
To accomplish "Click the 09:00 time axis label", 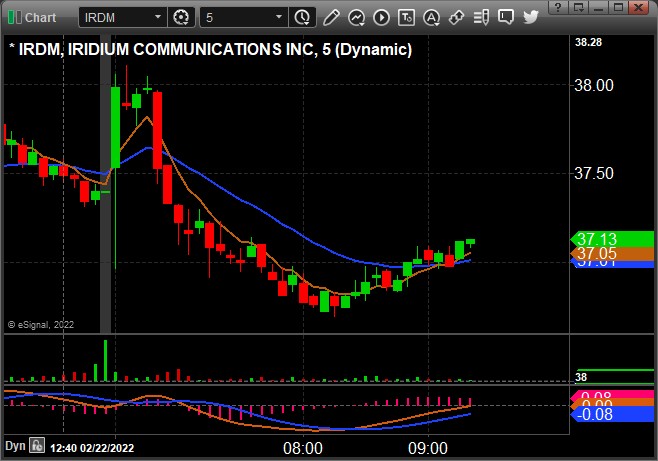I will (x=428, y=448).
